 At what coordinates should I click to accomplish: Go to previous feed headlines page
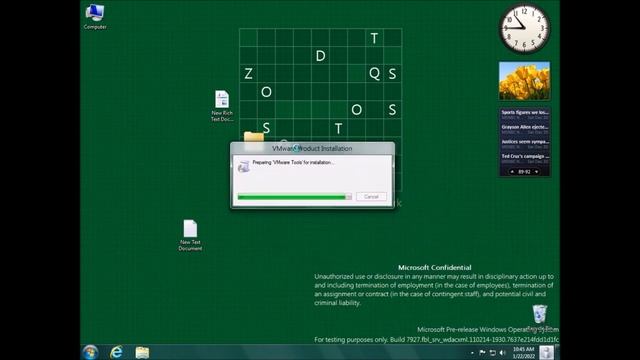coord(512,172)
